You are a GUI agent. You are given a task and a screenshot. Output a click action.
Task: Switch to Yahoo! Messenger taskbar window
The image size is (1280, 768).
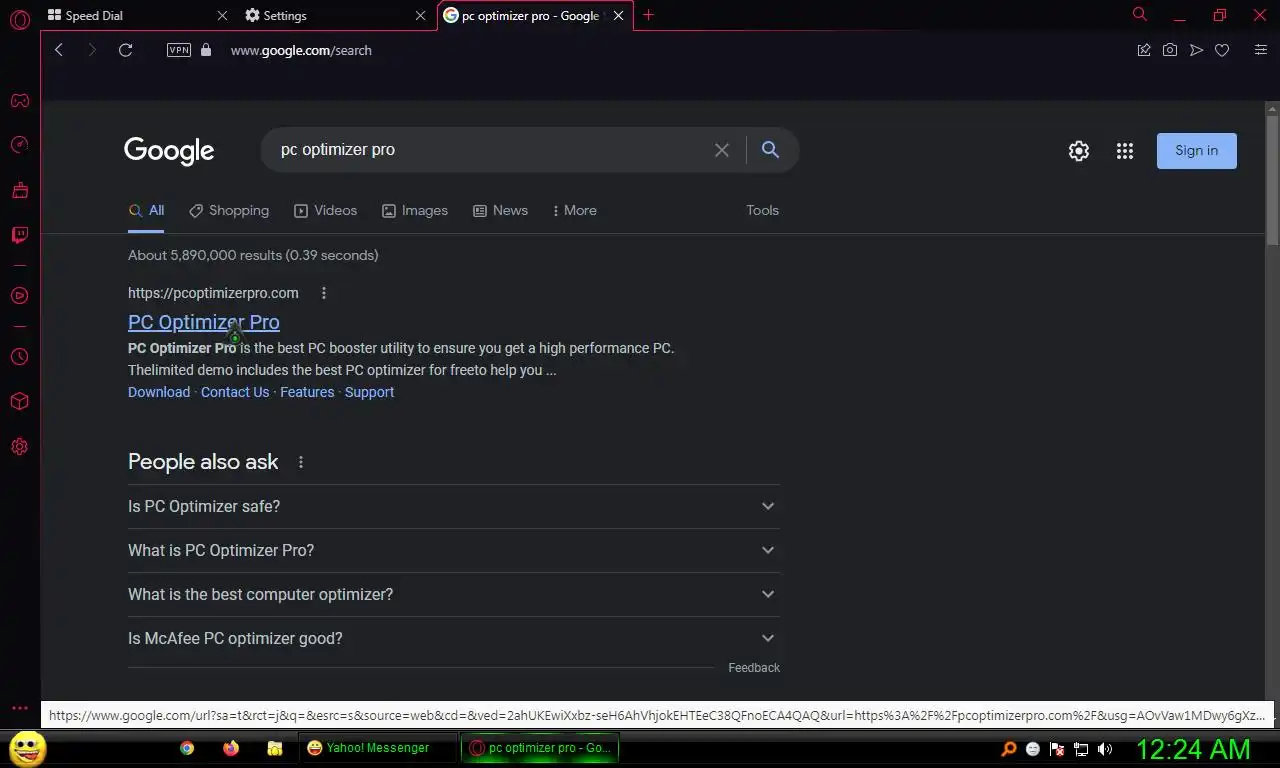pyautogui.click(x=377, y=748)
